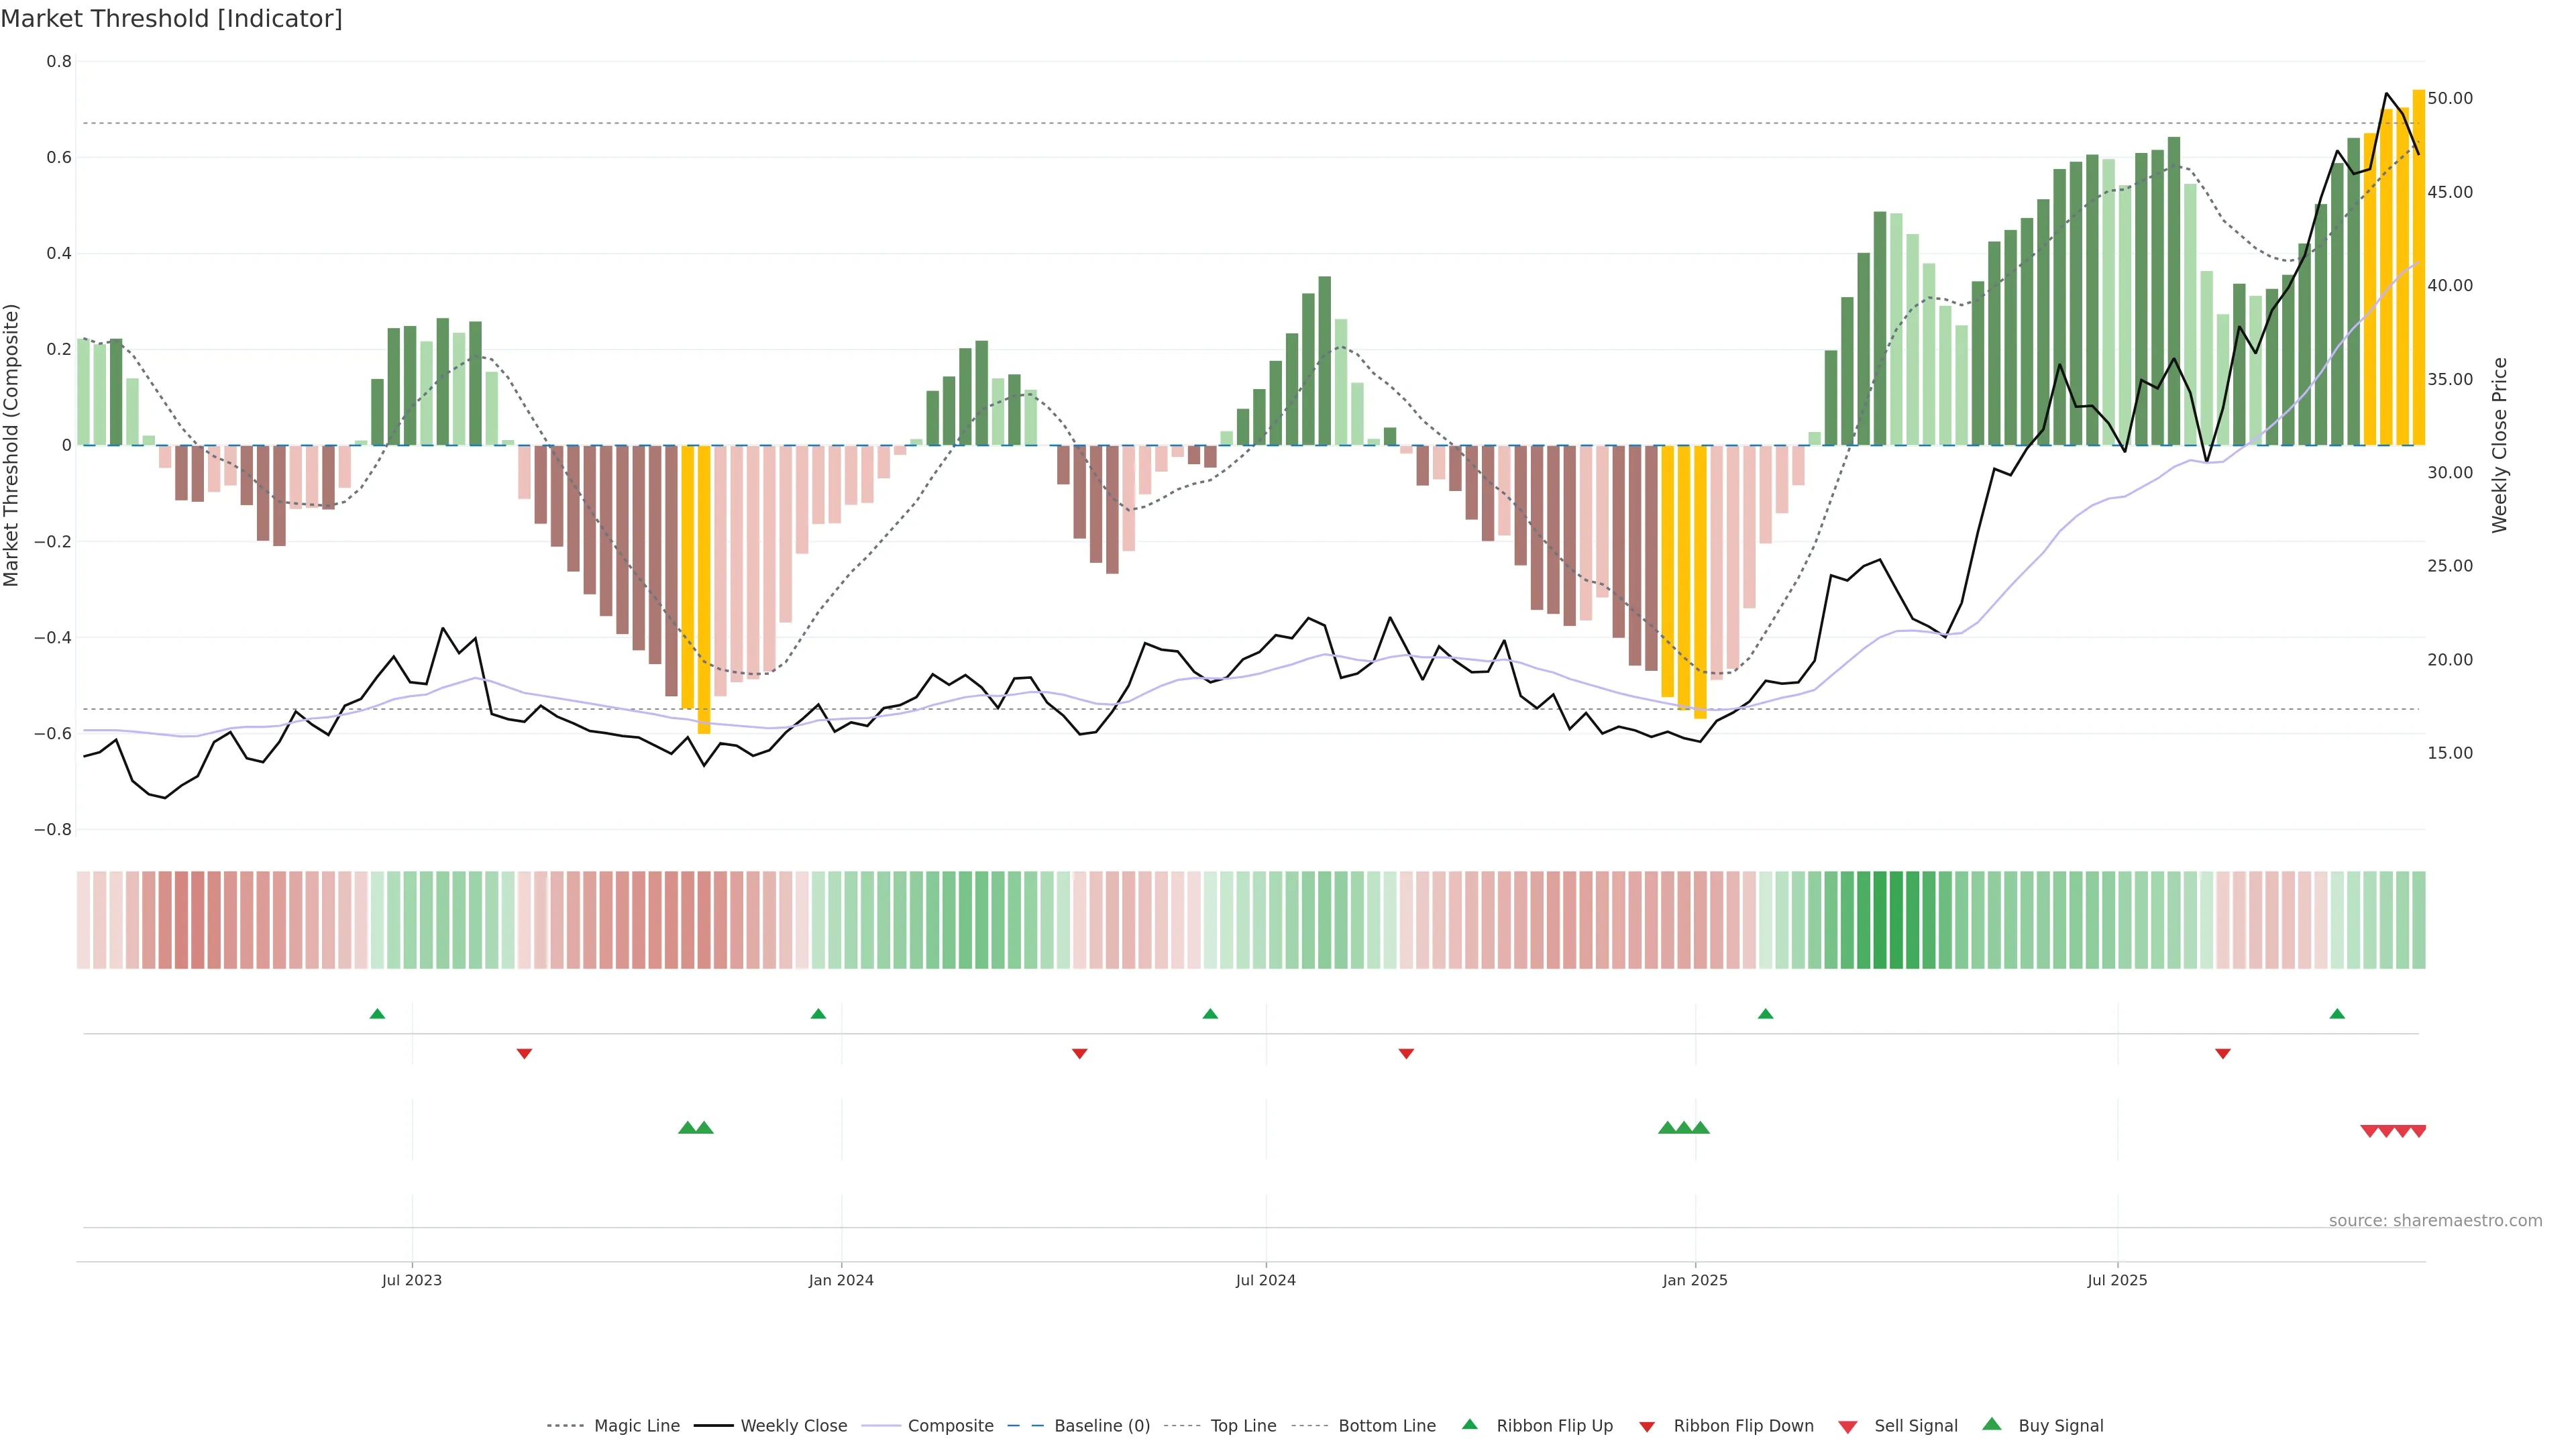Viewport: 2576px width, 1449px height.
Task: Toggle the Baseline (0) legend entry
Action: [x=1101, y=1426]
